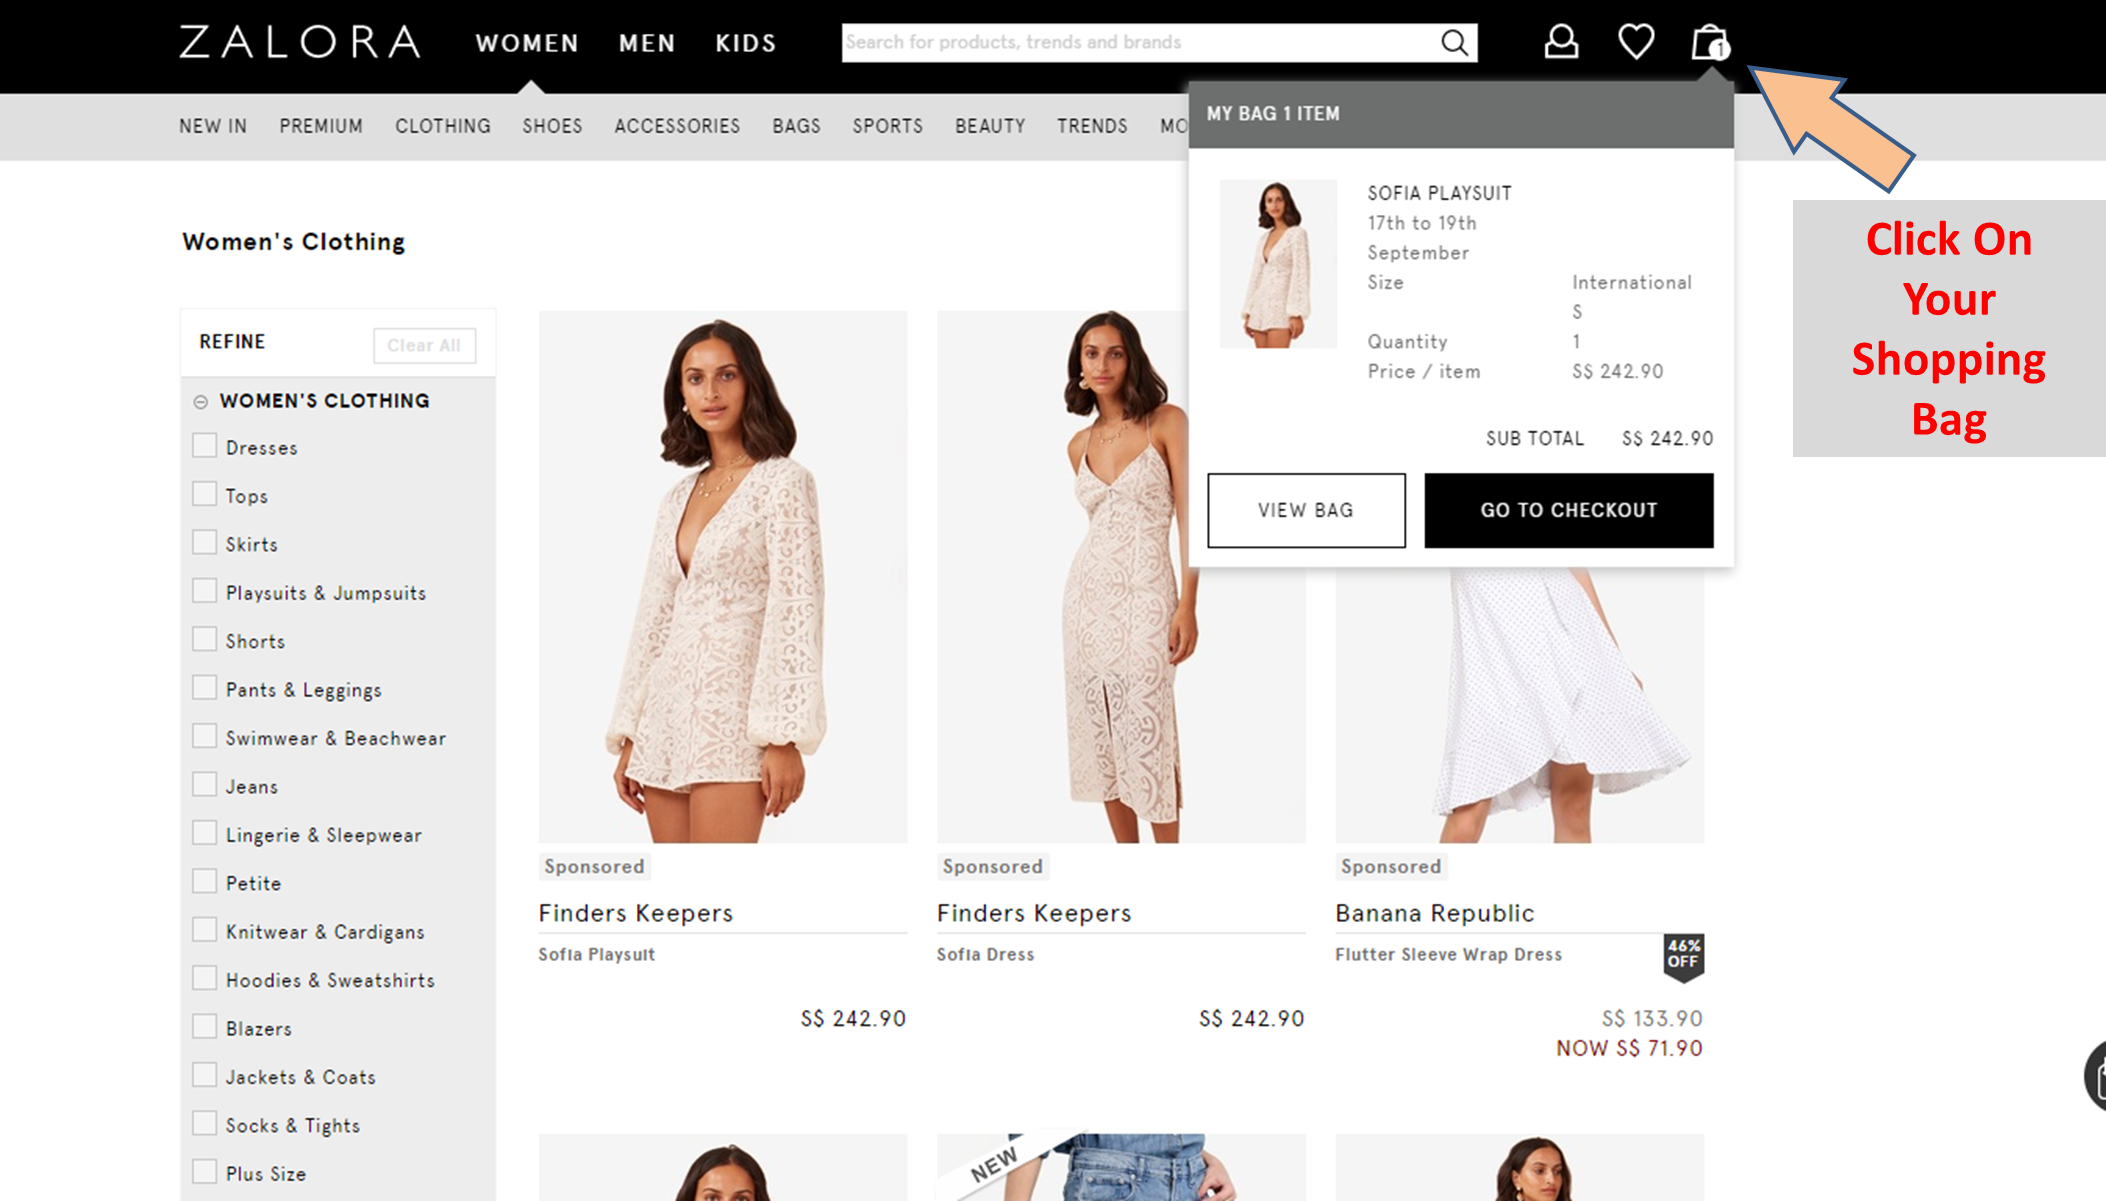Open the Banana Republic wrap dress image

pos(1519,705)
